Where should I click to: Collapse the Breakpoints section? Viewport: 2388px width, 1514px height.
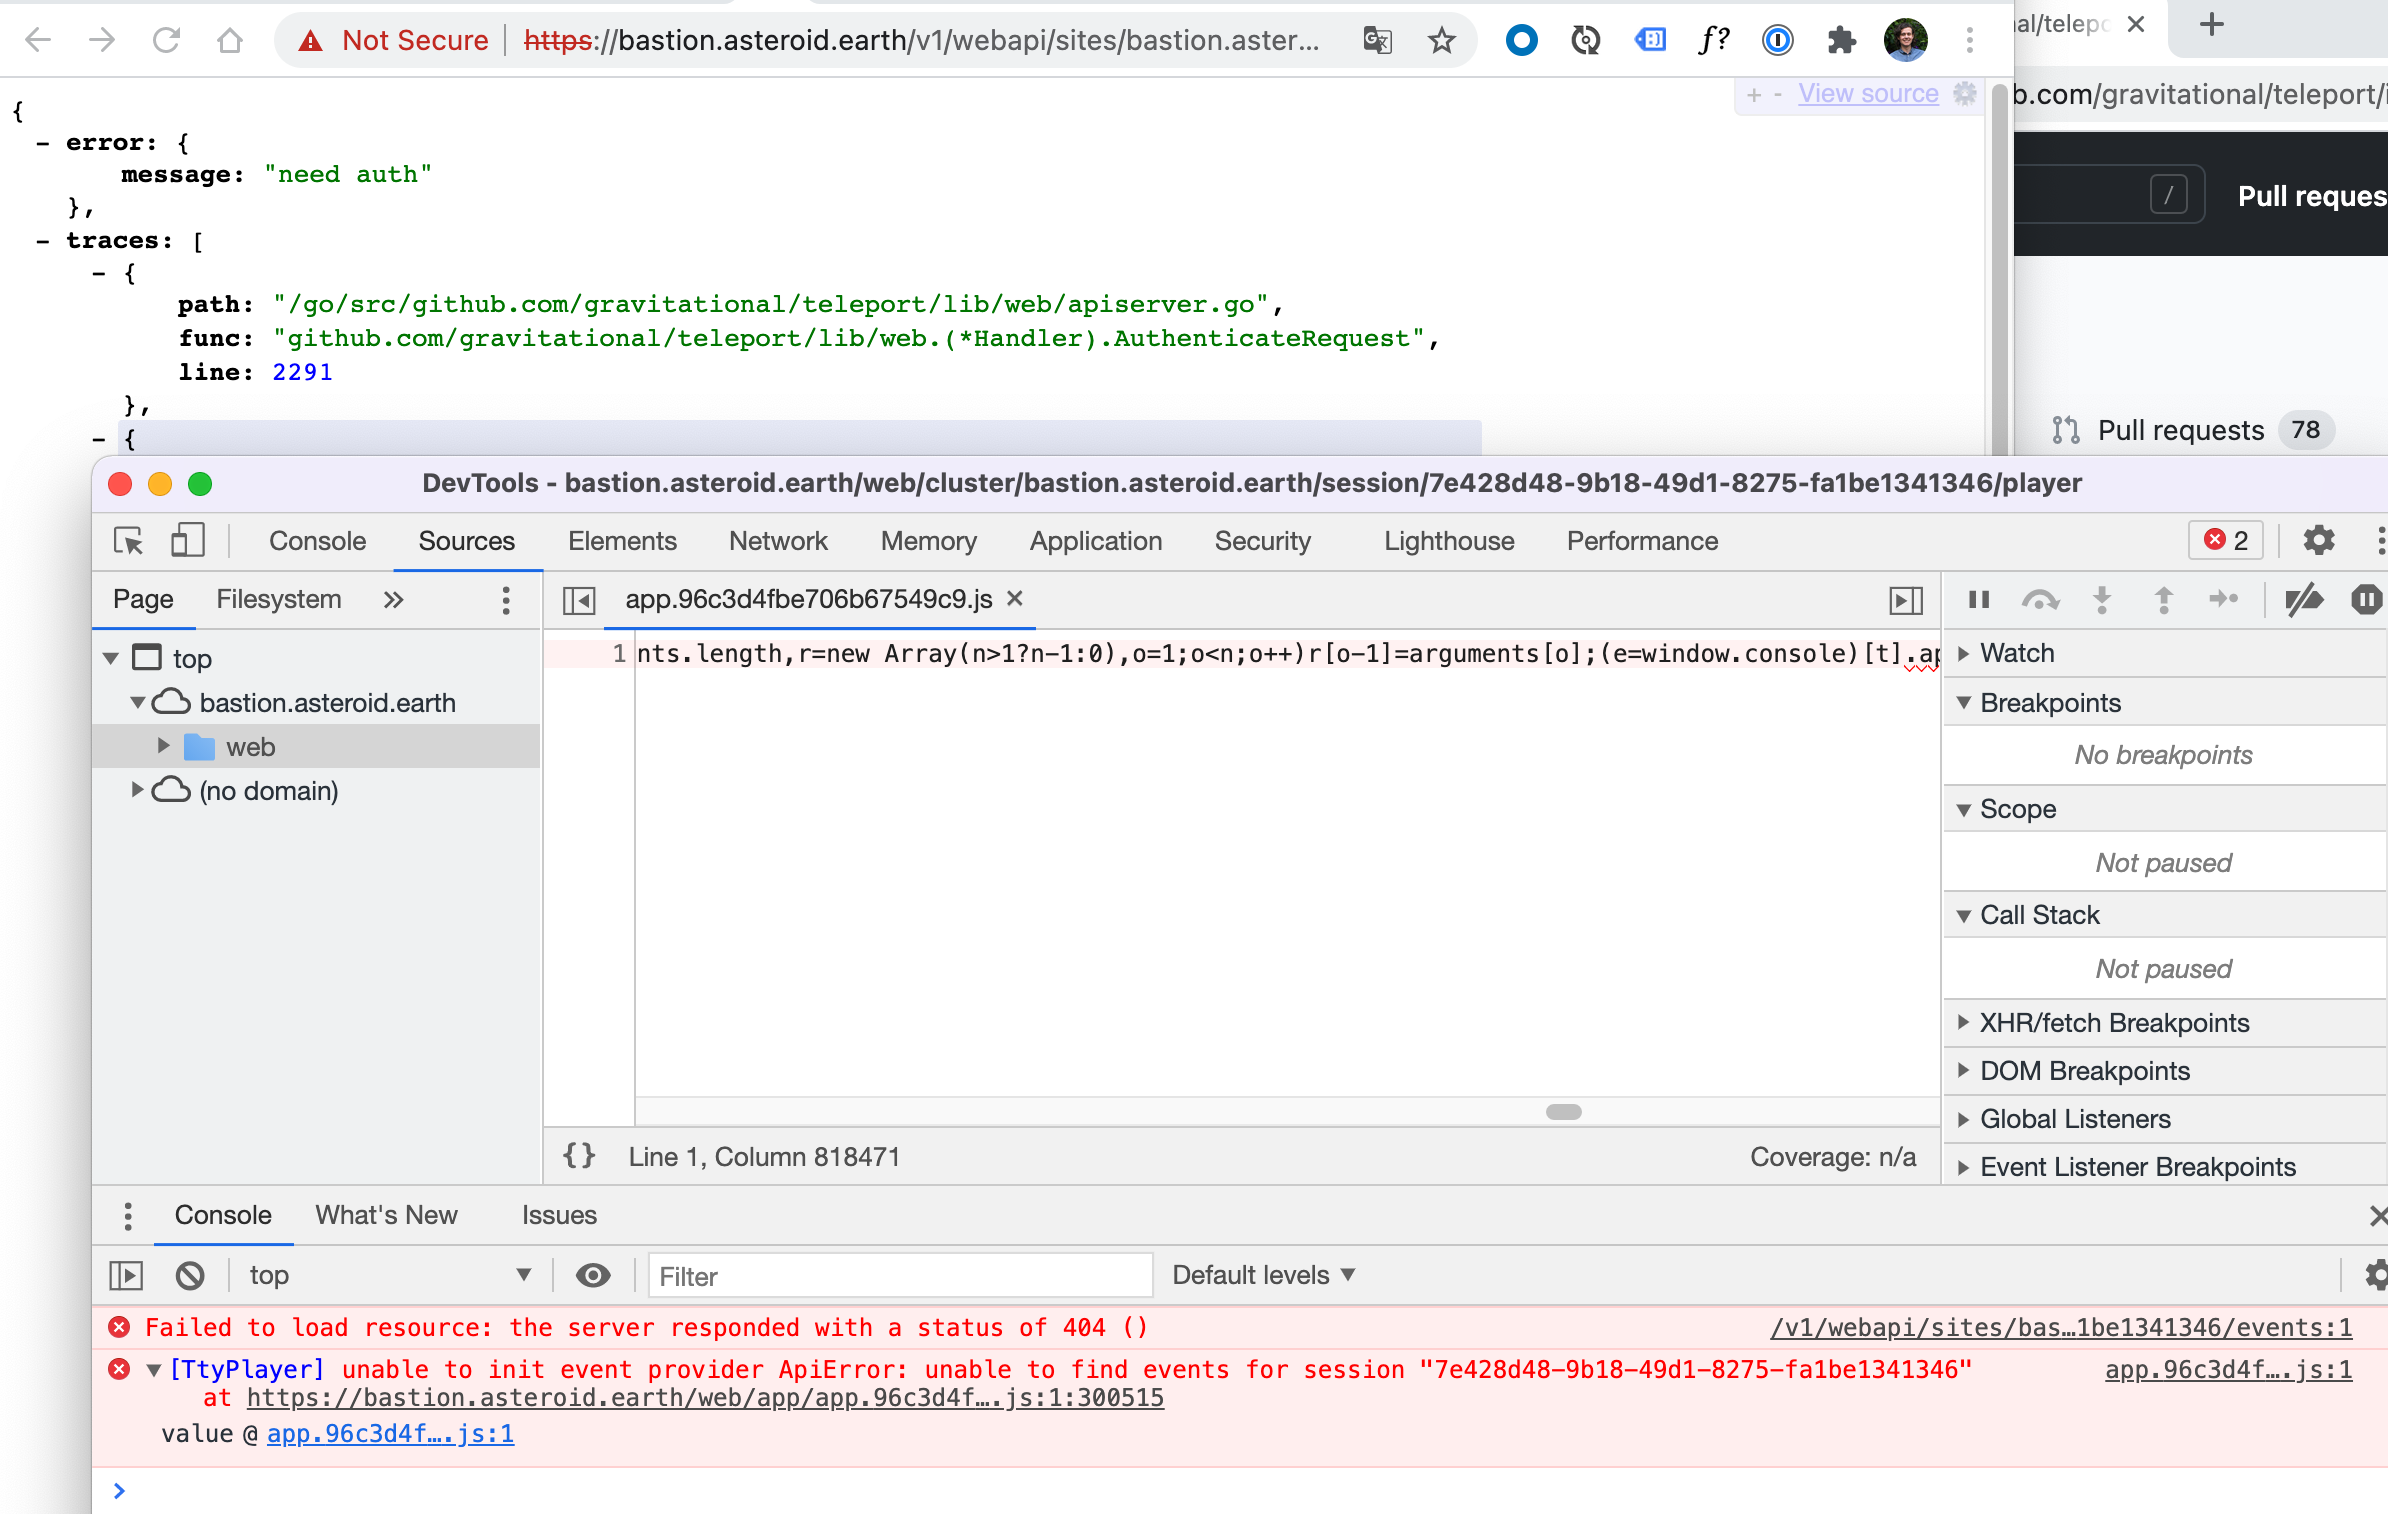(1966, 702)
